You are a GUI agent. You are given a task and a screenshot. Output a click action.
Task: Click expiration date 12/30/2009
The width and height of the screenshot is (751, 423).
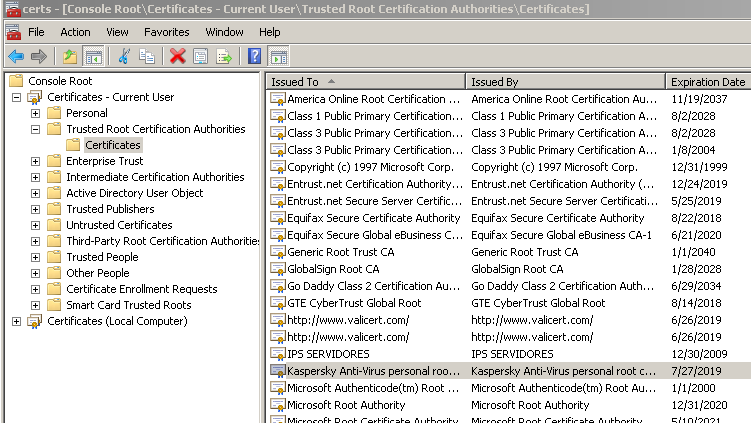(699, 354)
